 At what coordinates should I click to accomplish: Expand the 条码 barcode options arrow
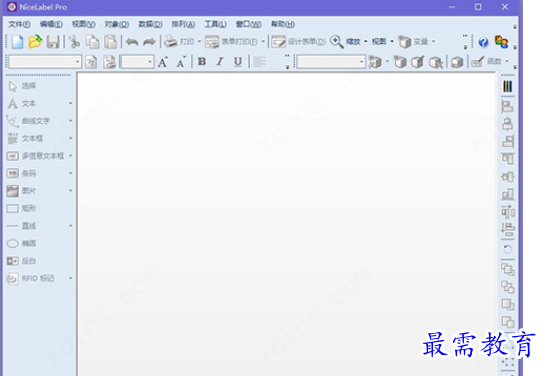(70, 173)
